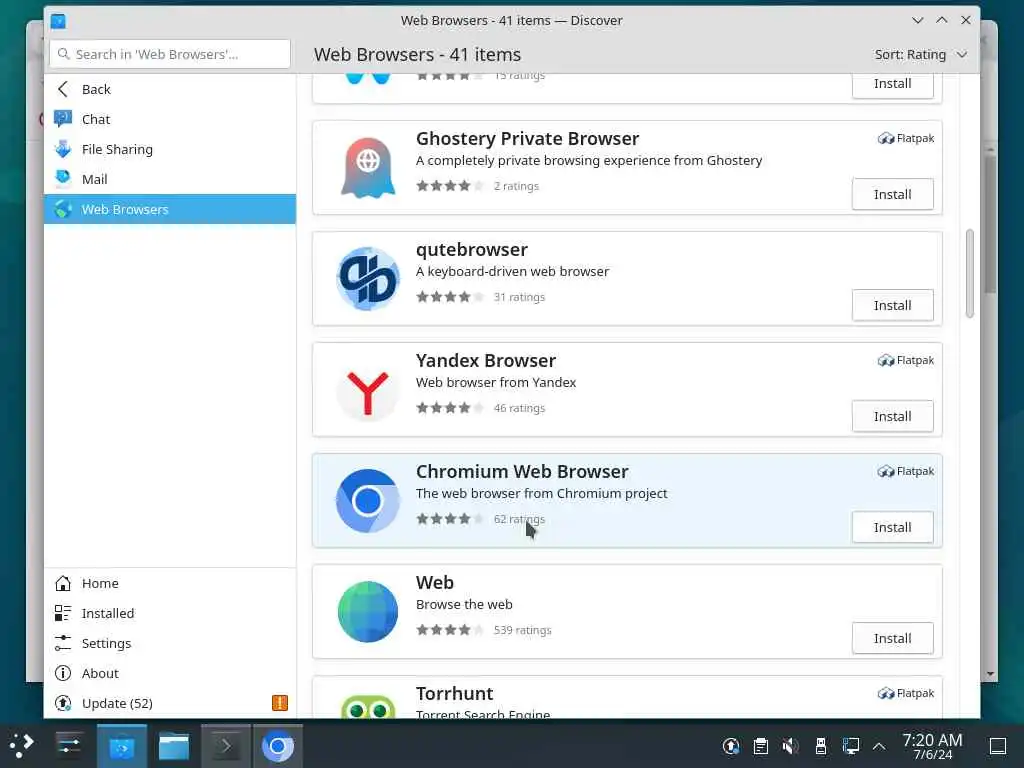
Task: Open System Settings from the taskbar
Action: pos(69,745)
